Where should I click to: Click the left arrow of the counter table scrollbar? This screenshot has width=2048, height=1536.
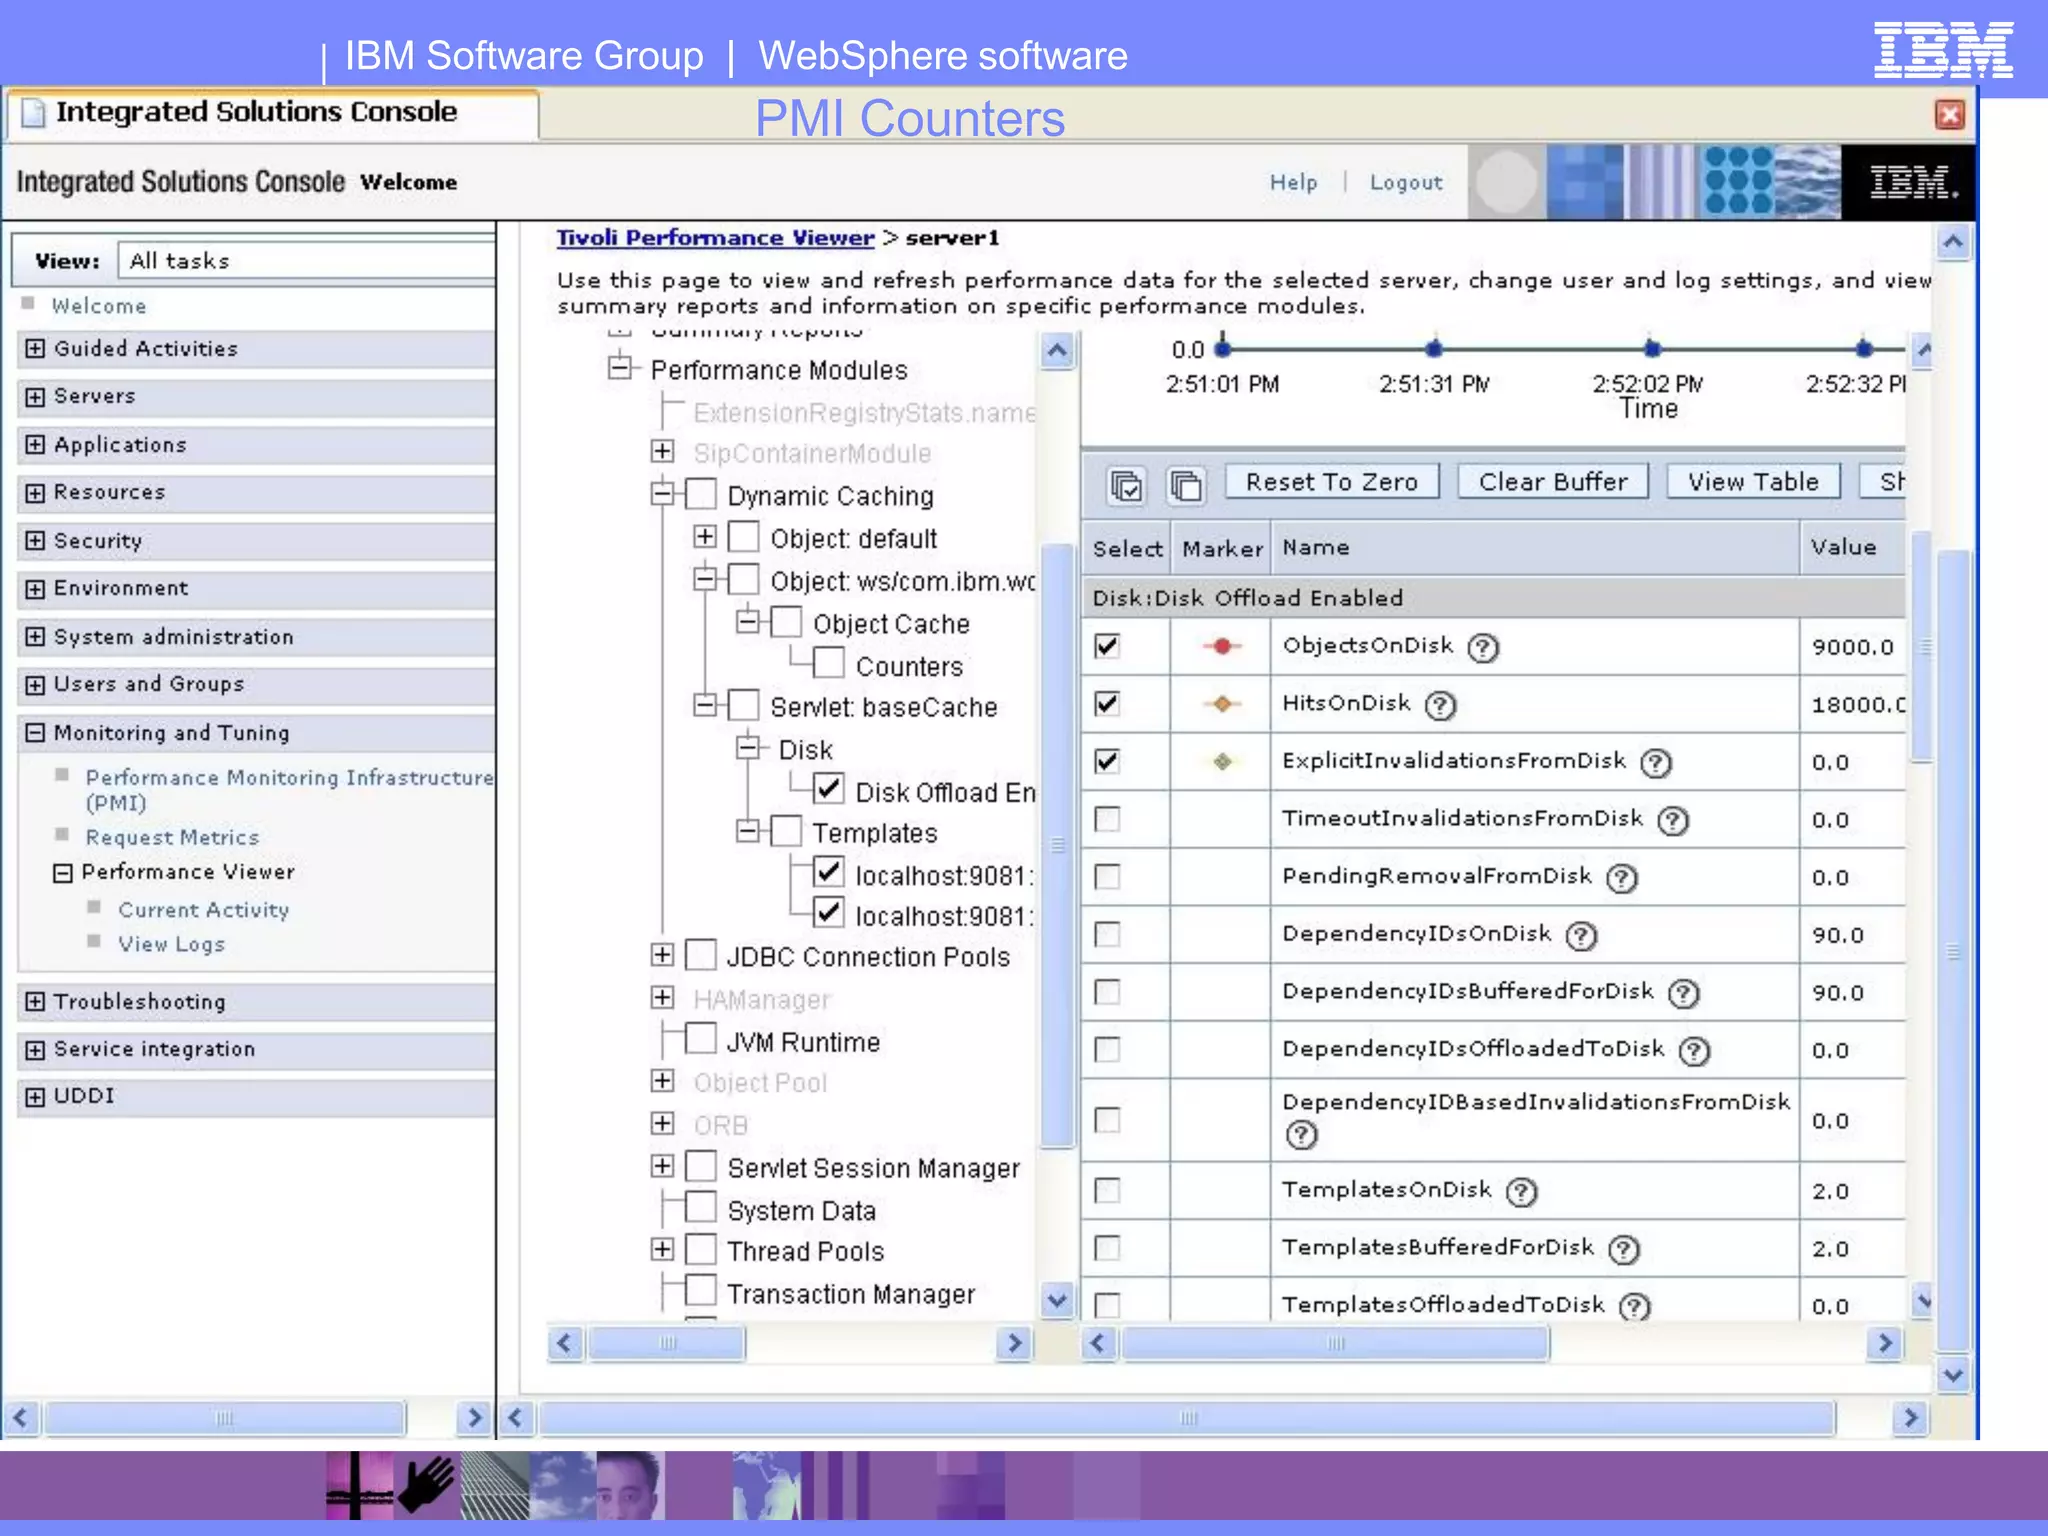pyautogui.click(x=1098, y=1342)
